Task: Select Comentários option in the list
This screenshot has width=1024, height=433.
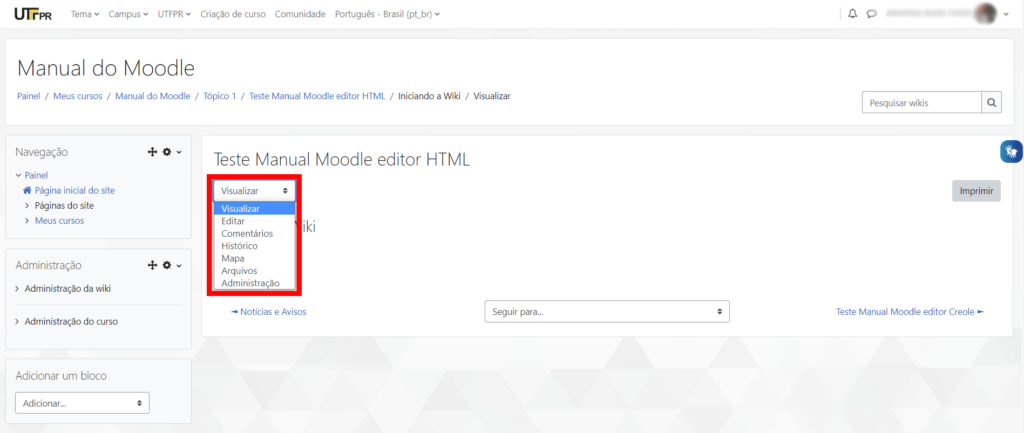Action: pos(255,234)
